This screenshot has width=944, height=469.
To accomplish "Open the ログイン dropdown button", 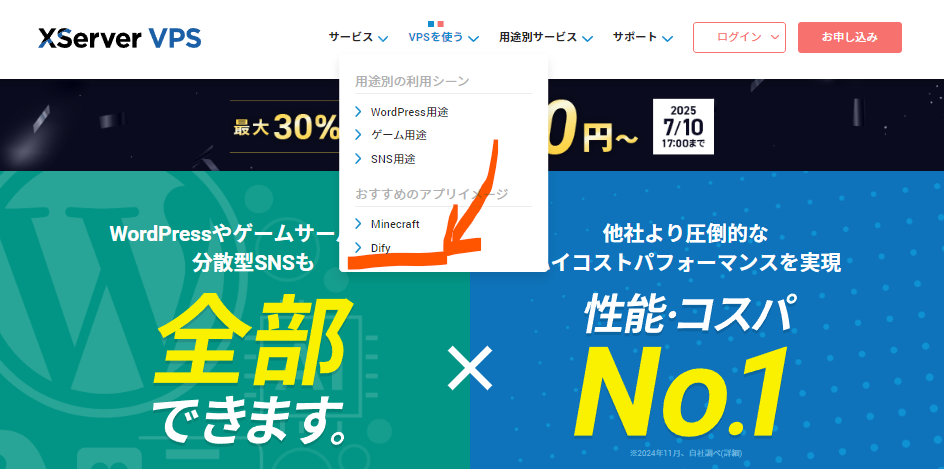I will click(739, 37).
